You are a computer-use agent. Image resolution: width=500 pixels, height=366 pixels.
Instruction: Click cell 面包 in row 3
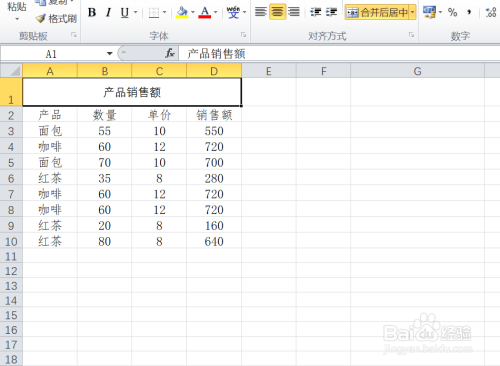click(50, 131)
